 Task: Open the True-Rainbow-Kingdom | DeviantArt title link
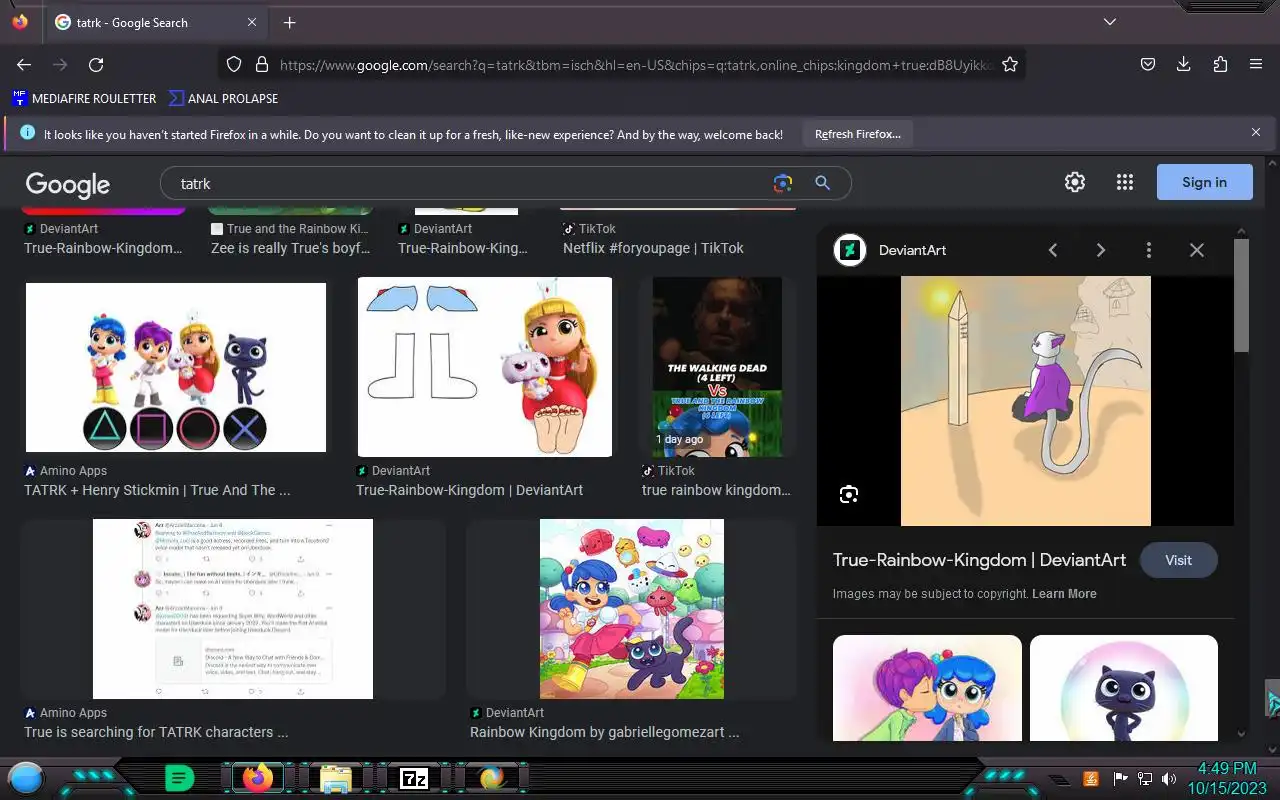pos(979,560)
